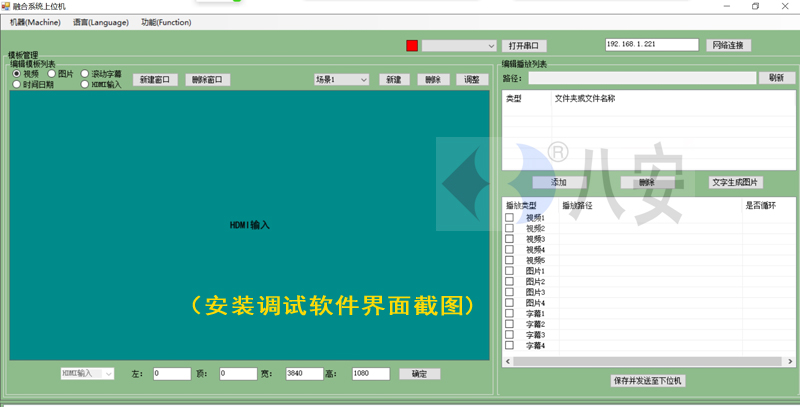Click the red serial port status indicator
The image size is (800, 407).
point(412,45)
